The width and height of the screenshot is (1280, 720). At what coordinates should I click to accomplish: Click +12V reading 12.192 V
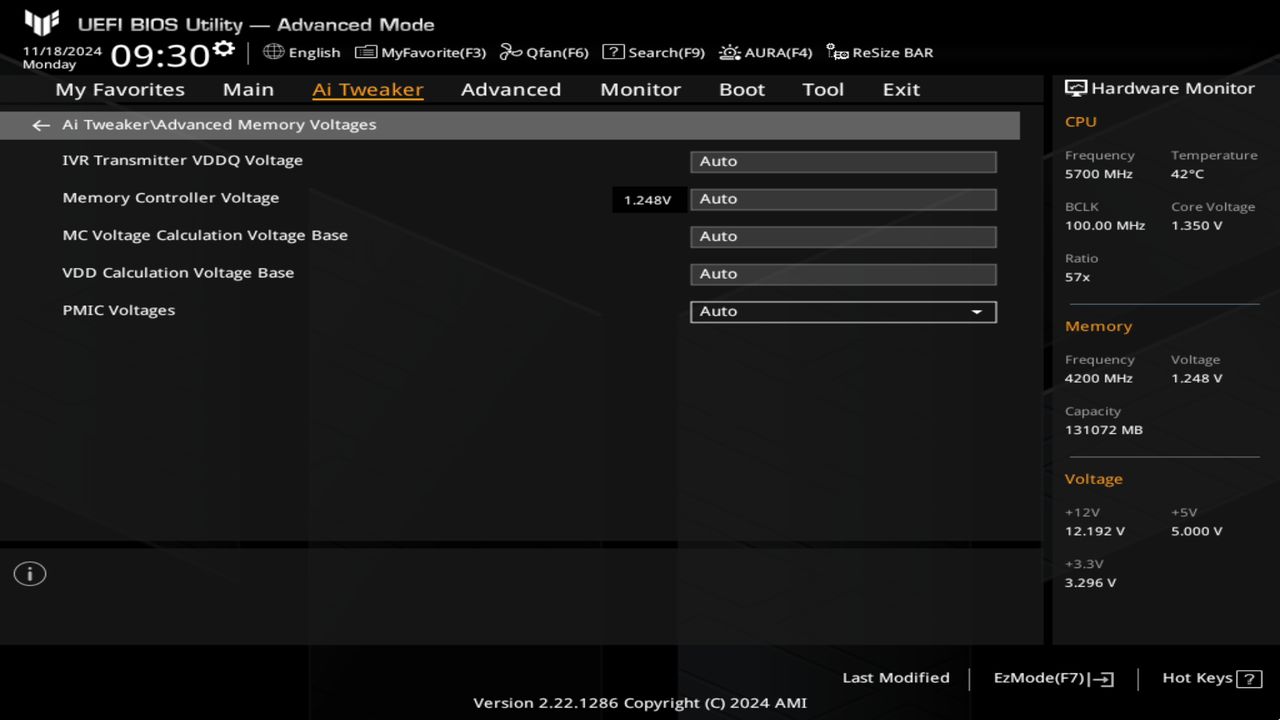1095,532
